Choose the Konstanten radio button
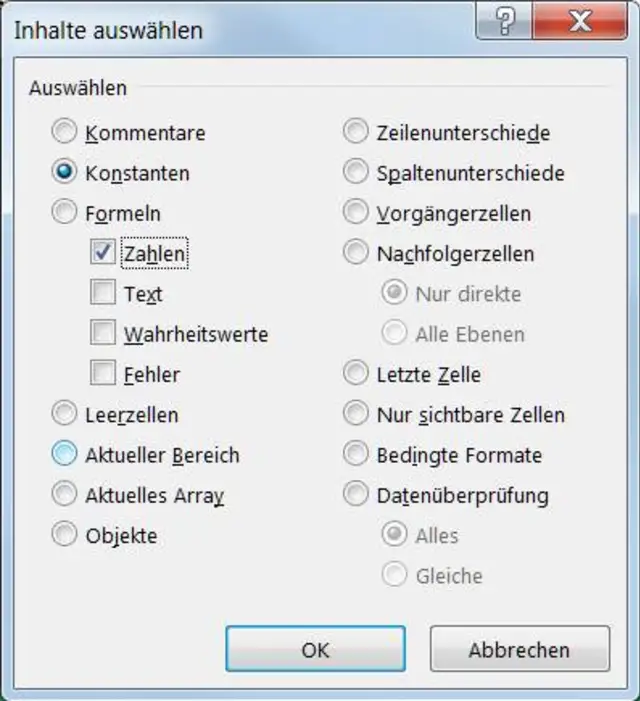The width and height of the screenshot is (640, 701). 65,172
